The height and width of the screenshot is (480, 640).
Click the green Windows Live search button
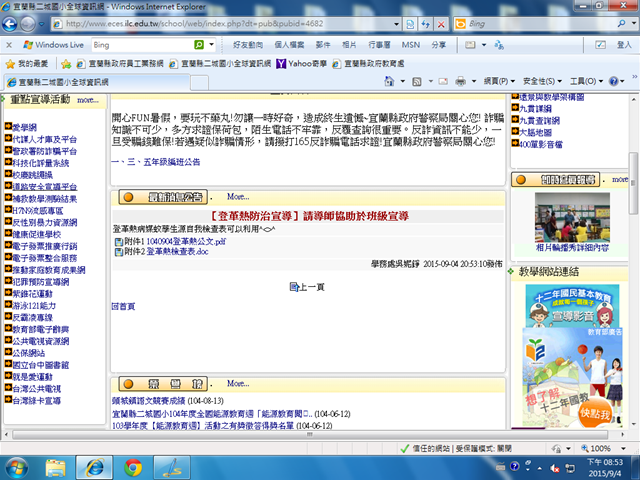click(199, 44)
